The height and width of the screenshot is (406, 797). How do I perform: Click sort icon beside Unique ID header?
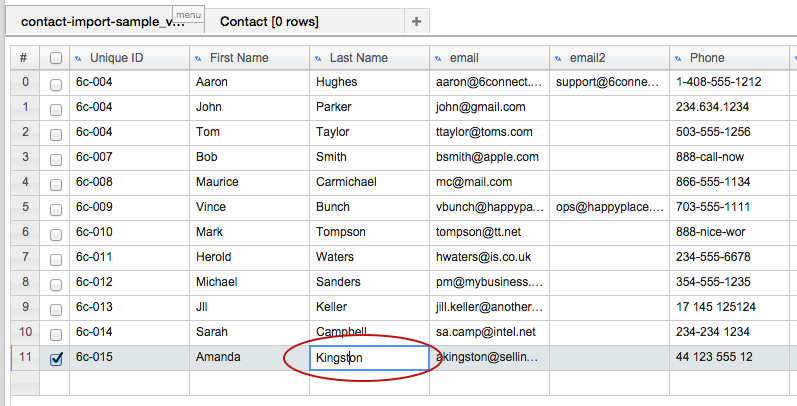pos(77,58)
